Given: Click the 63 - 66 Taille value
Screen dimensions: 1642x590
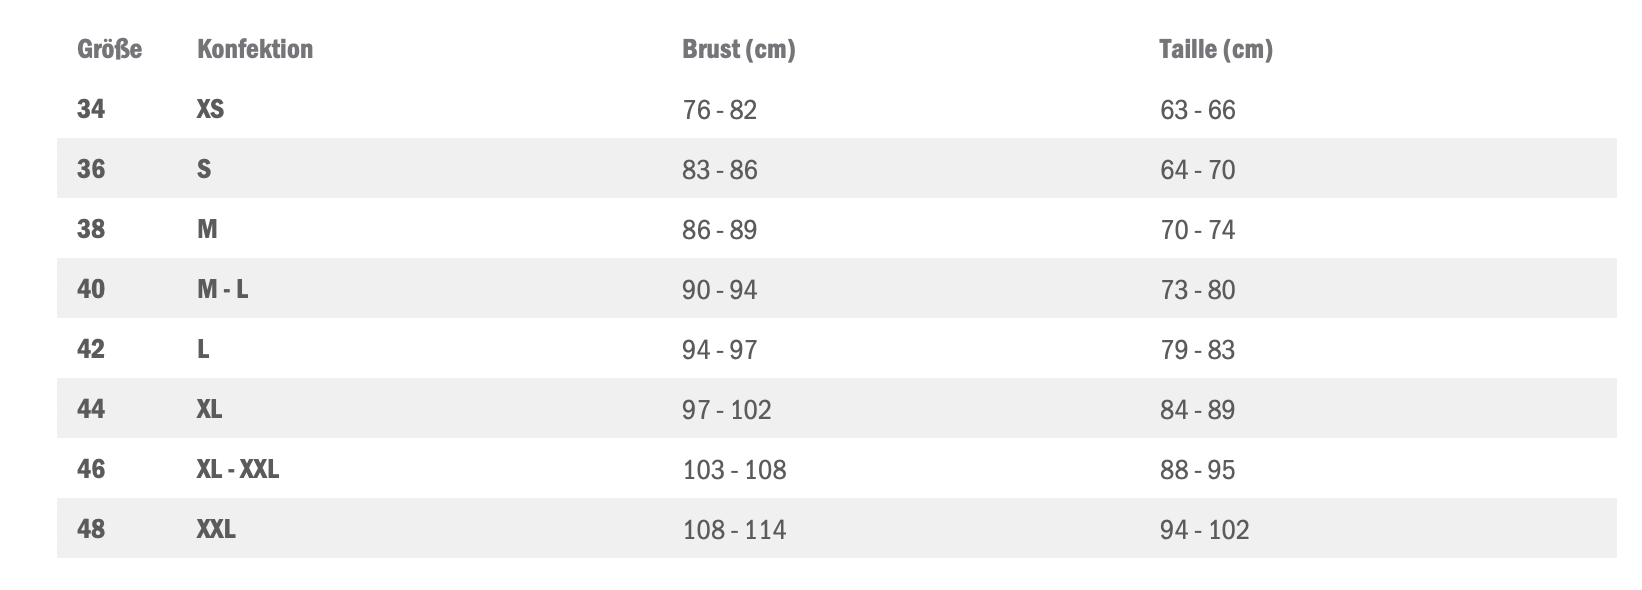Looking at the screenshot, I should pyautogui.click(x=1197, y=110).
